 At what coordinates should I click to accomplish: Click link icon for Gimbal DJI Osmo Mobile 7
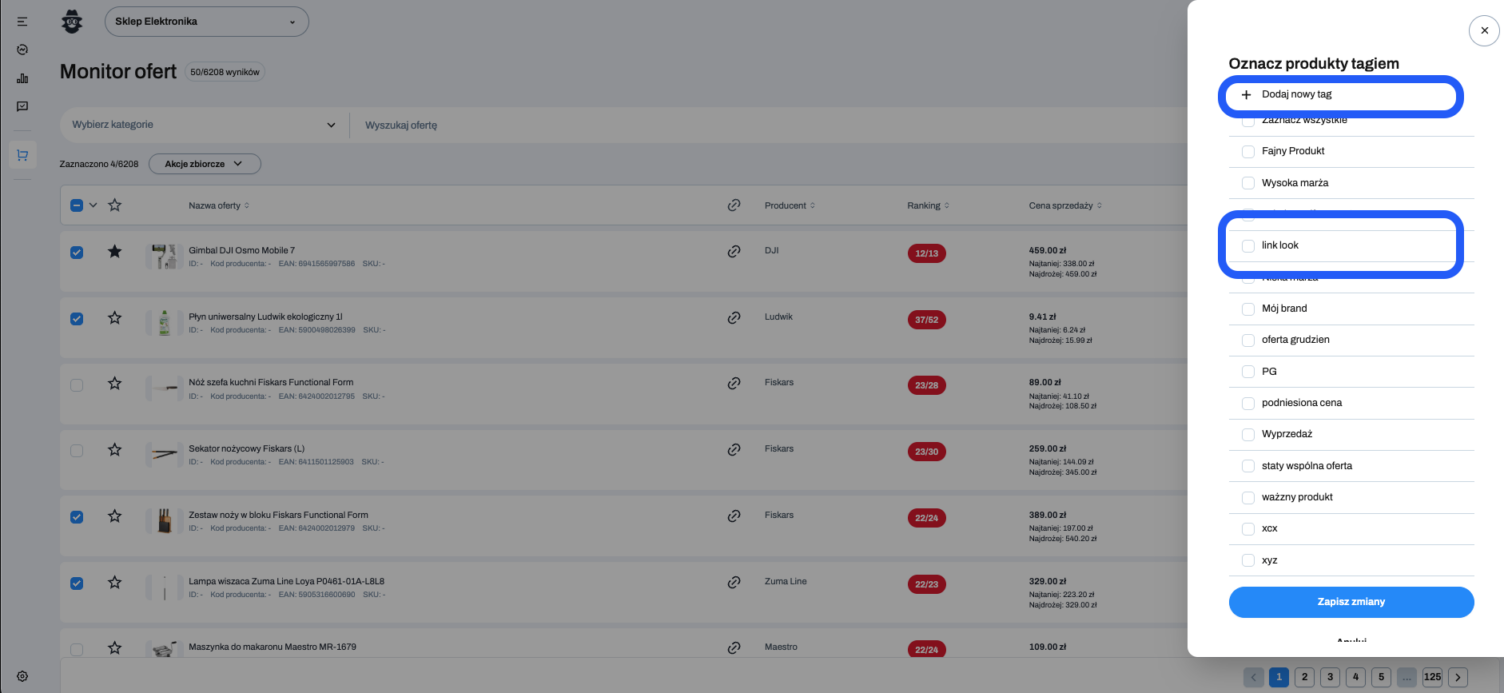pos(734,252)
